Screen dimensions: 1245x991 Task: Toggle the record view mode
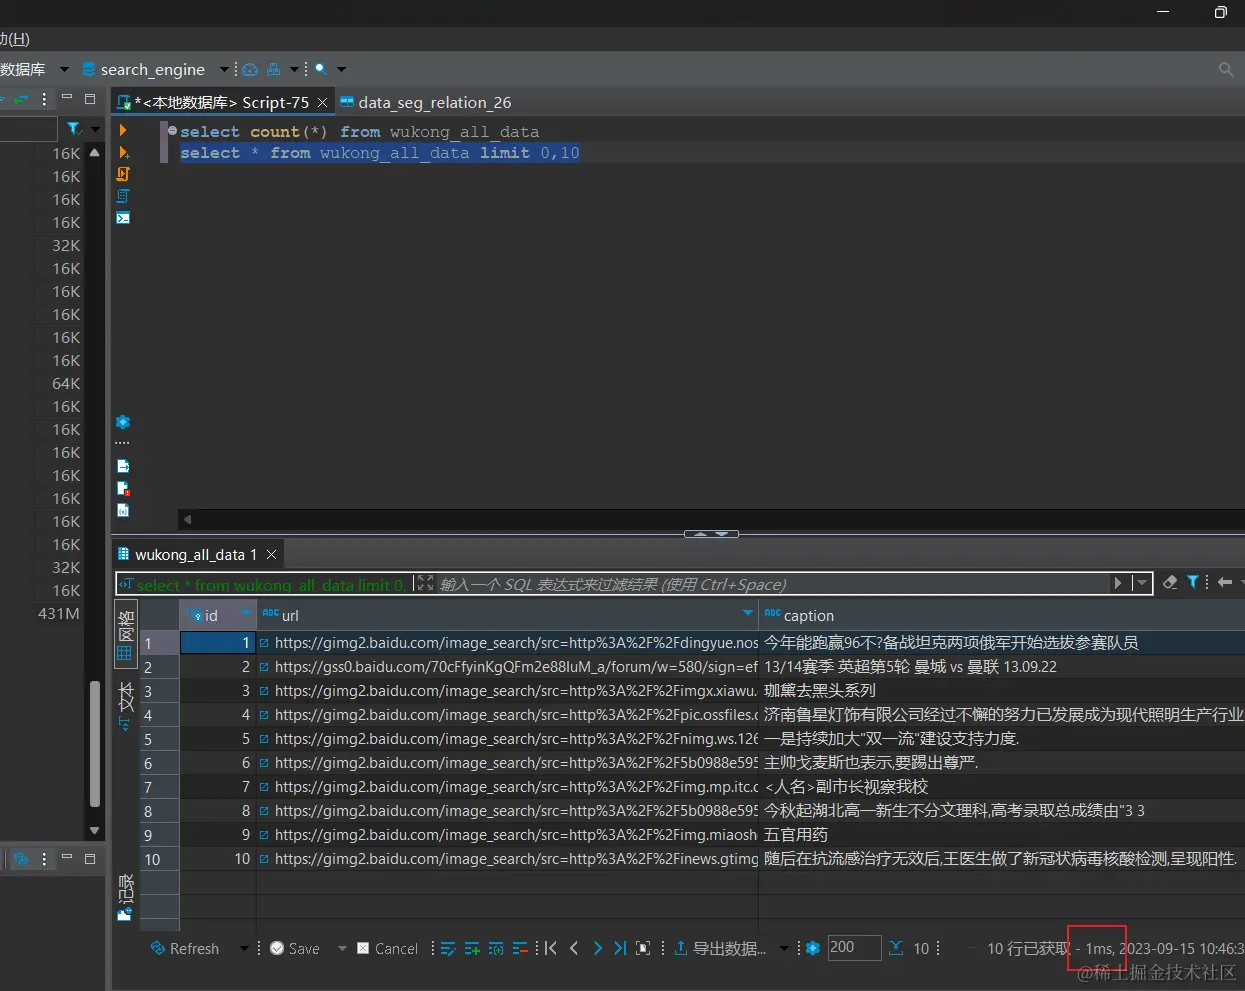click(126, 898)
